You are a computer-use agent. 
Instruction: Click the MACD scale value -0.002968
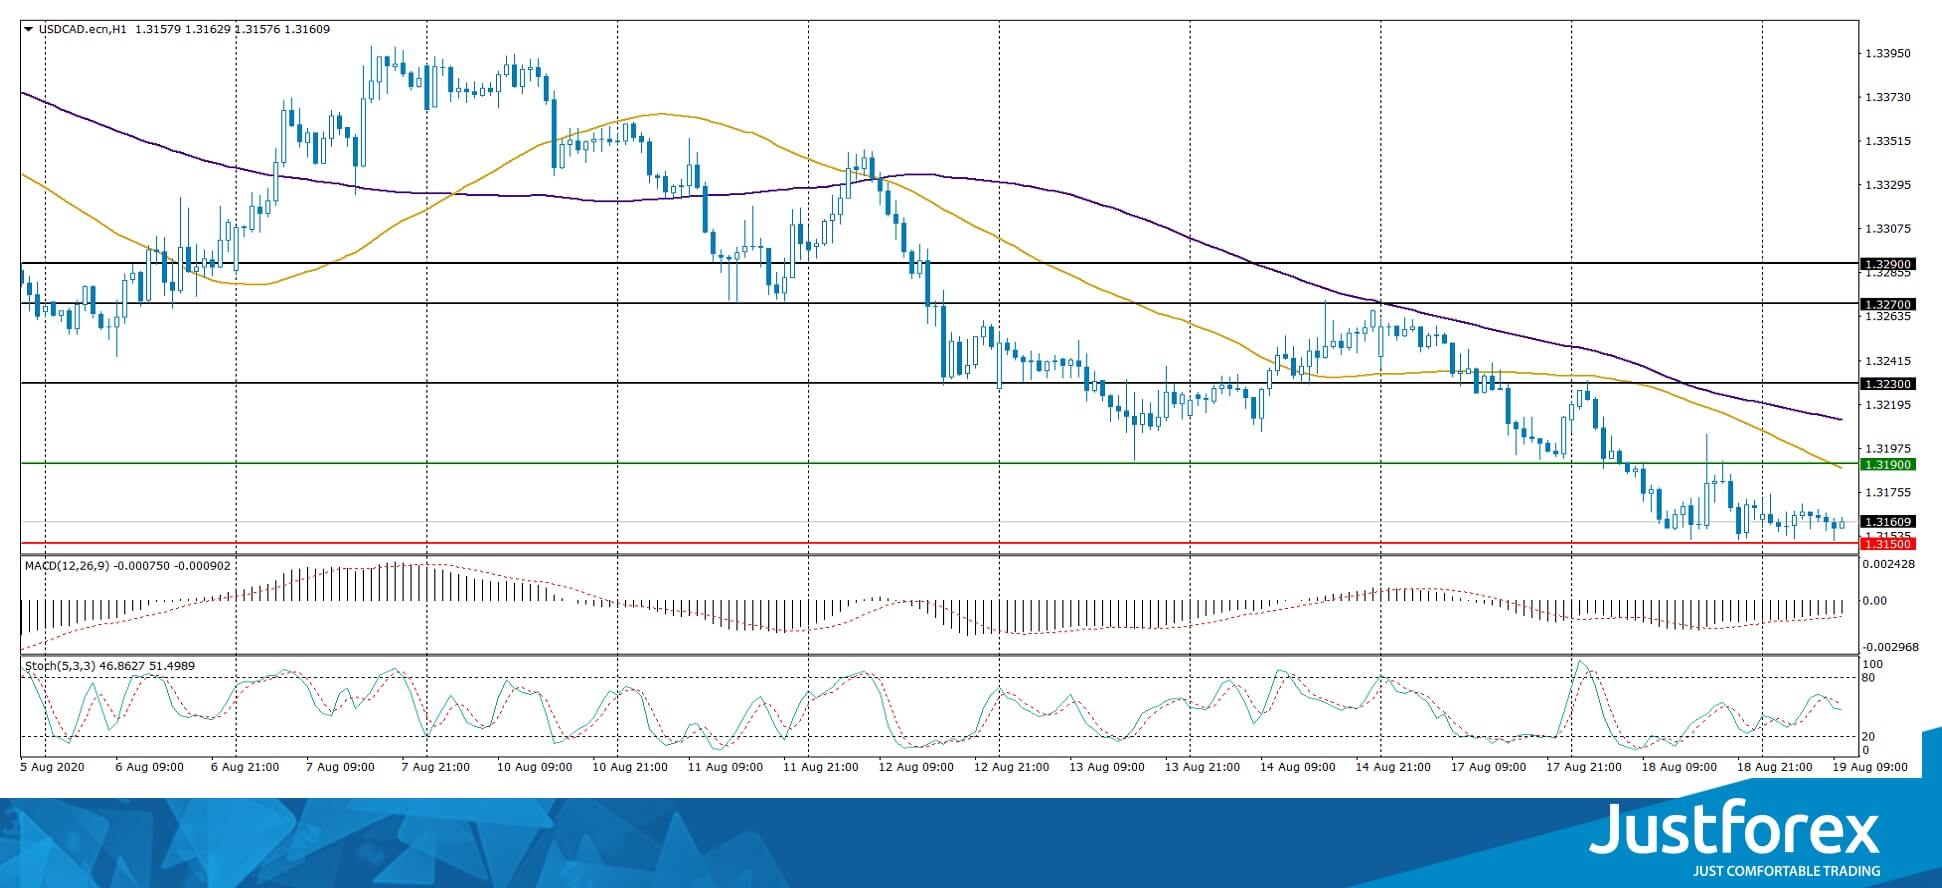[x=1891, y=647]
